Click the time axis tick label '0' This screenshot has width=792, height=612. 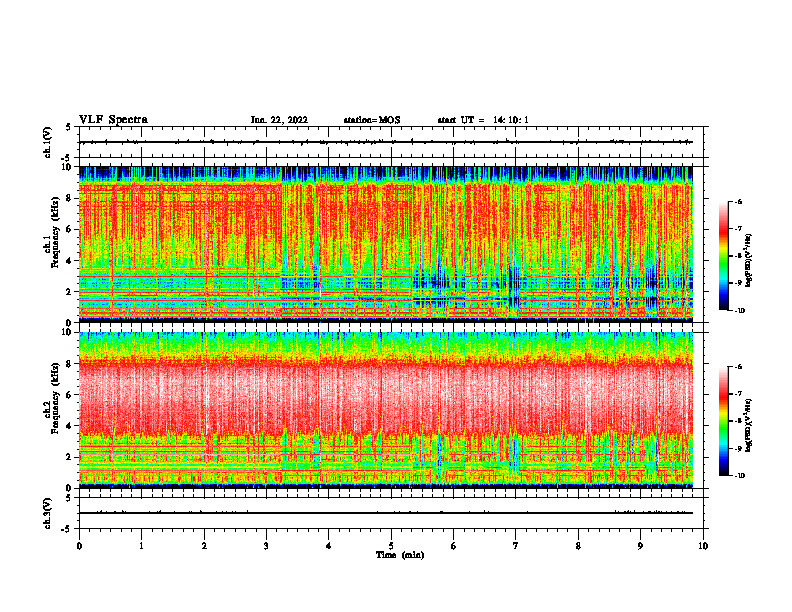point(79,546)
